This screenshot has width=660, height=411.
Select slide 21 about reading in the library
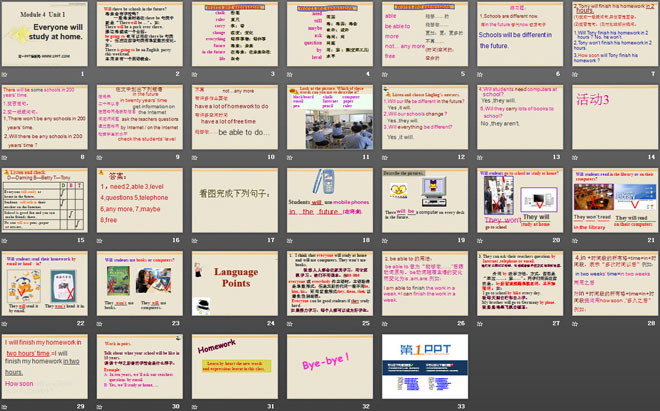611,203
